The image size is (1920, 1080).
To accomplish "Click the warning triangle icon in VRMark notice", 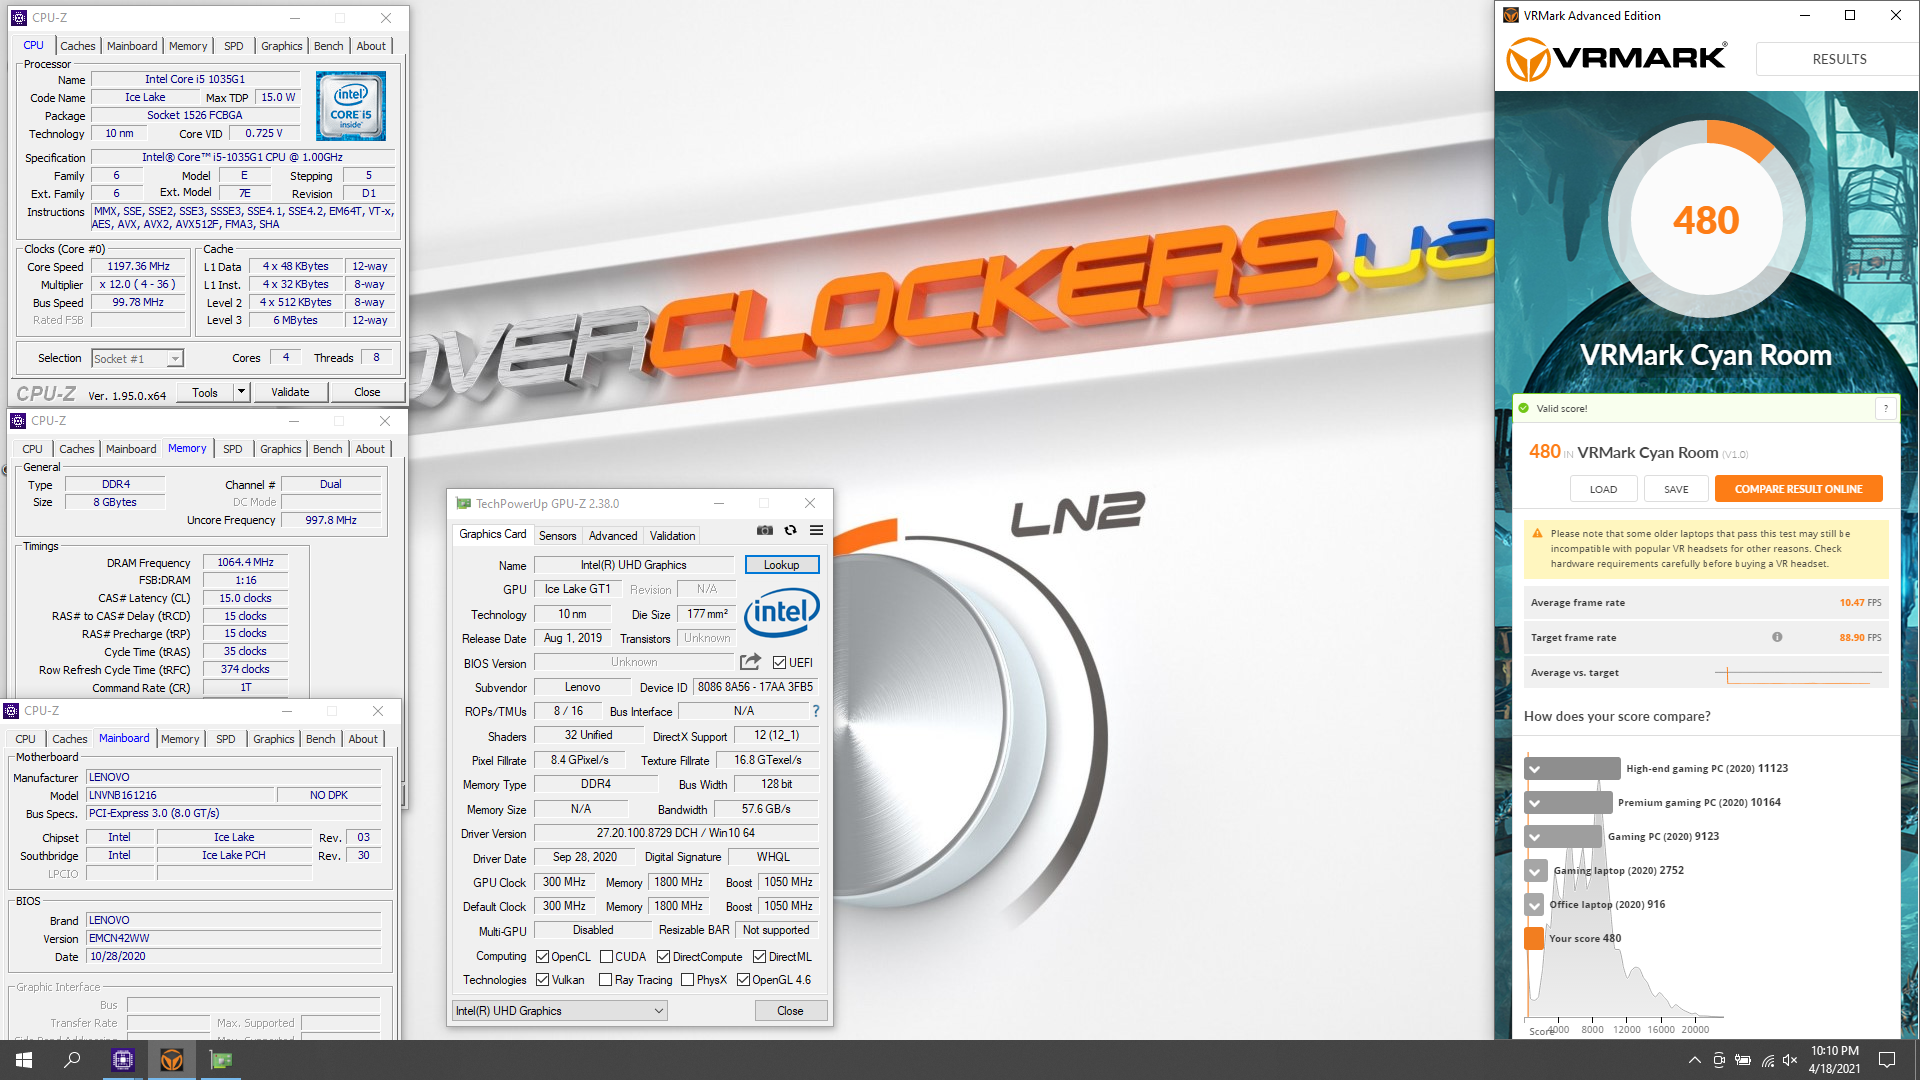I will pos(1538,534).
